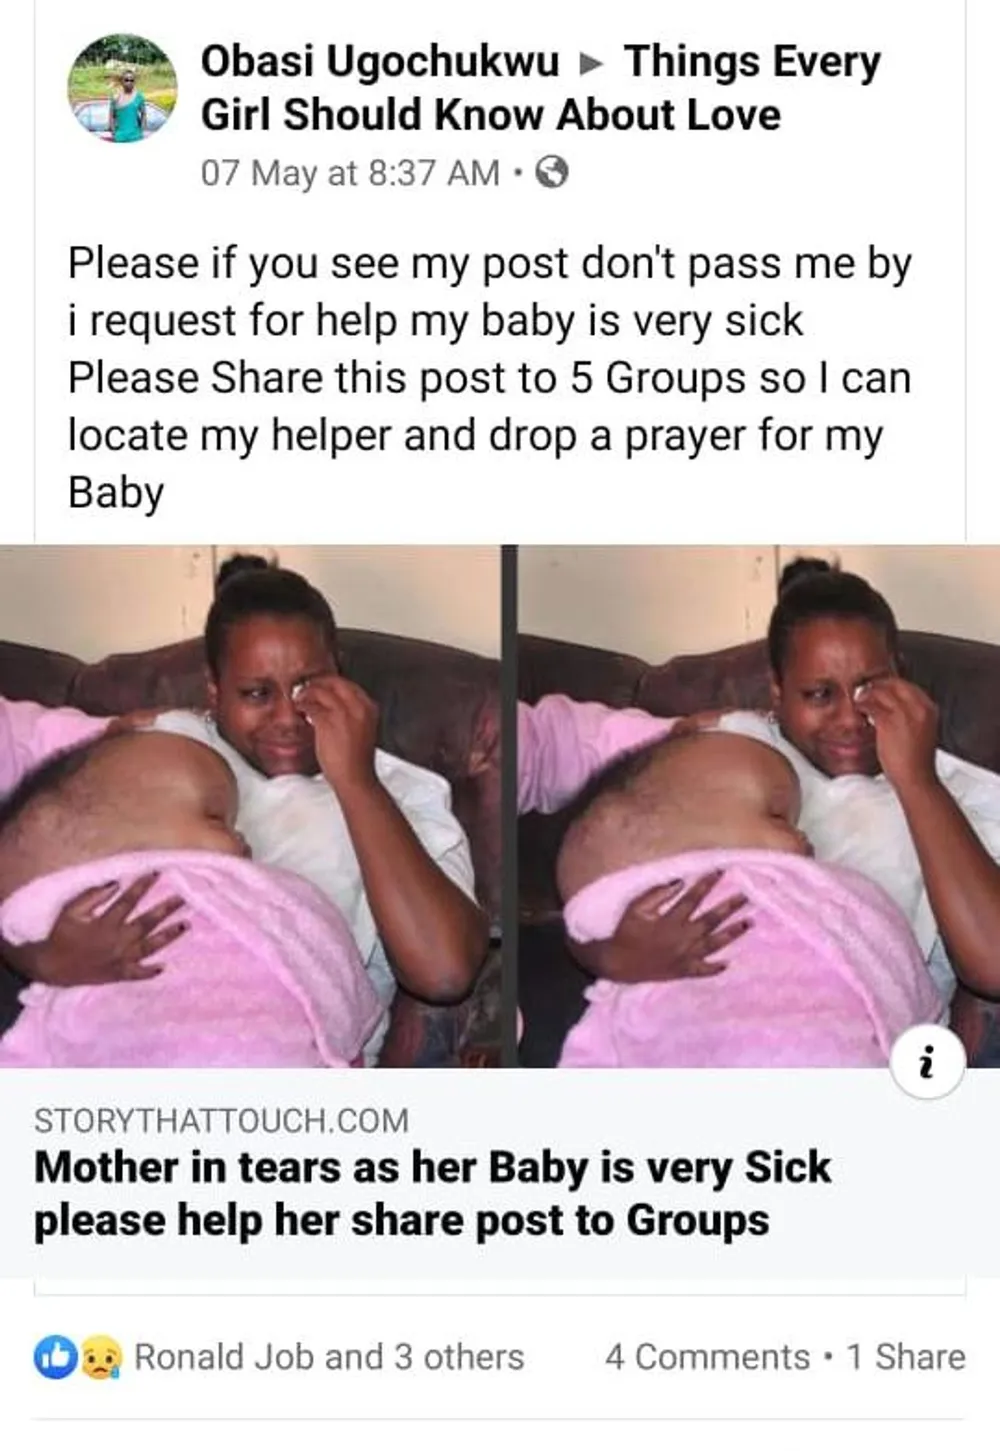Click 'Girl Should Know About Love' text
The image size is (1000, 1451).
pos(490,114)
